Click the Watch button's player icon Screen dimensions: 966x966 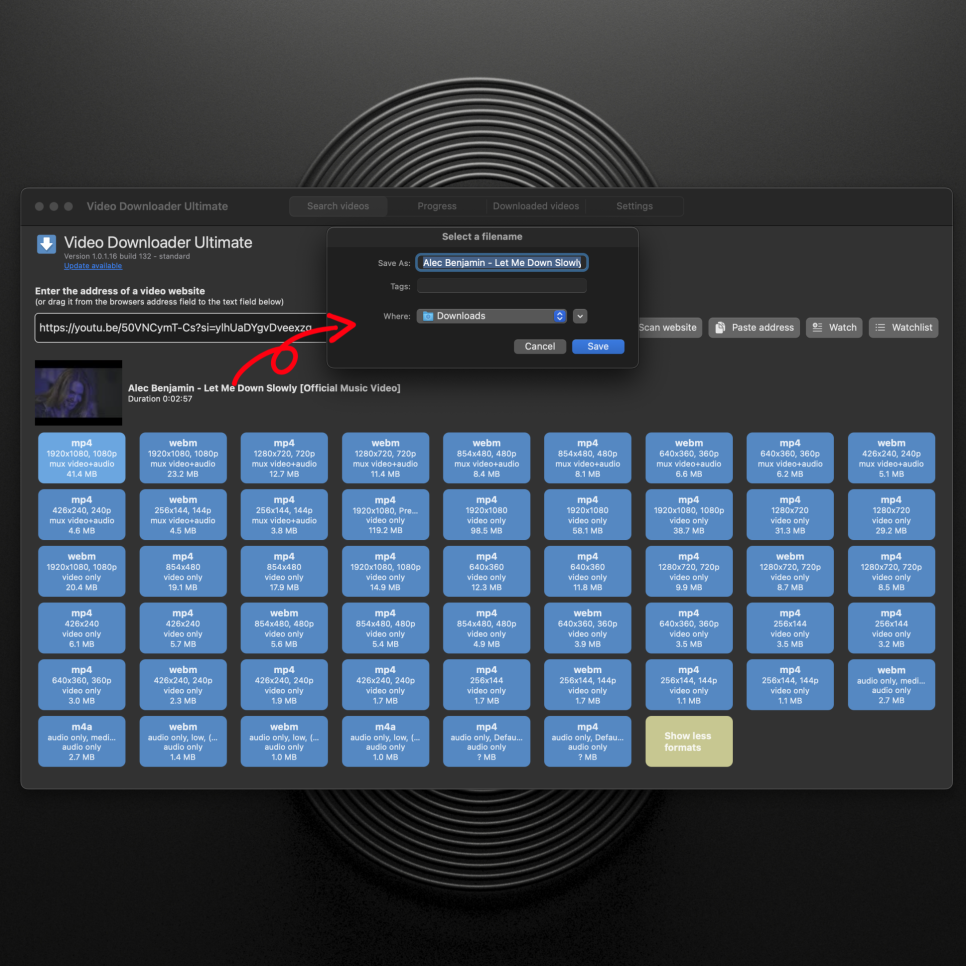817,328
